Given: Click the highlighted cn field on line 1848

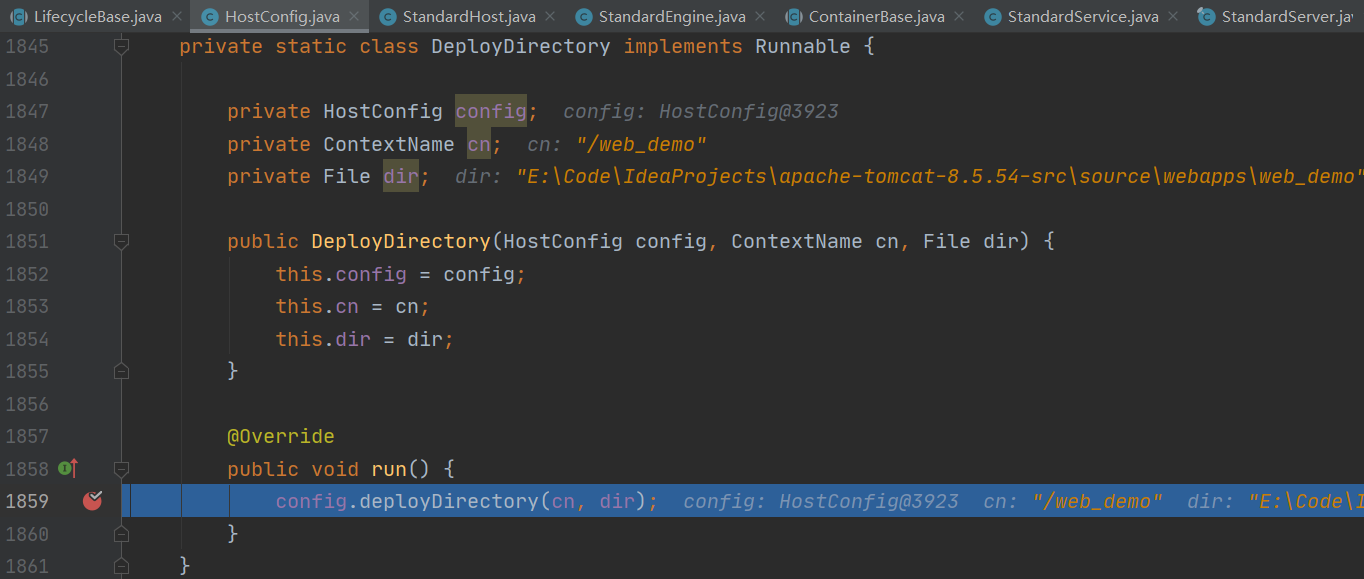Looking at the screenshot, I should coord(479,144).
